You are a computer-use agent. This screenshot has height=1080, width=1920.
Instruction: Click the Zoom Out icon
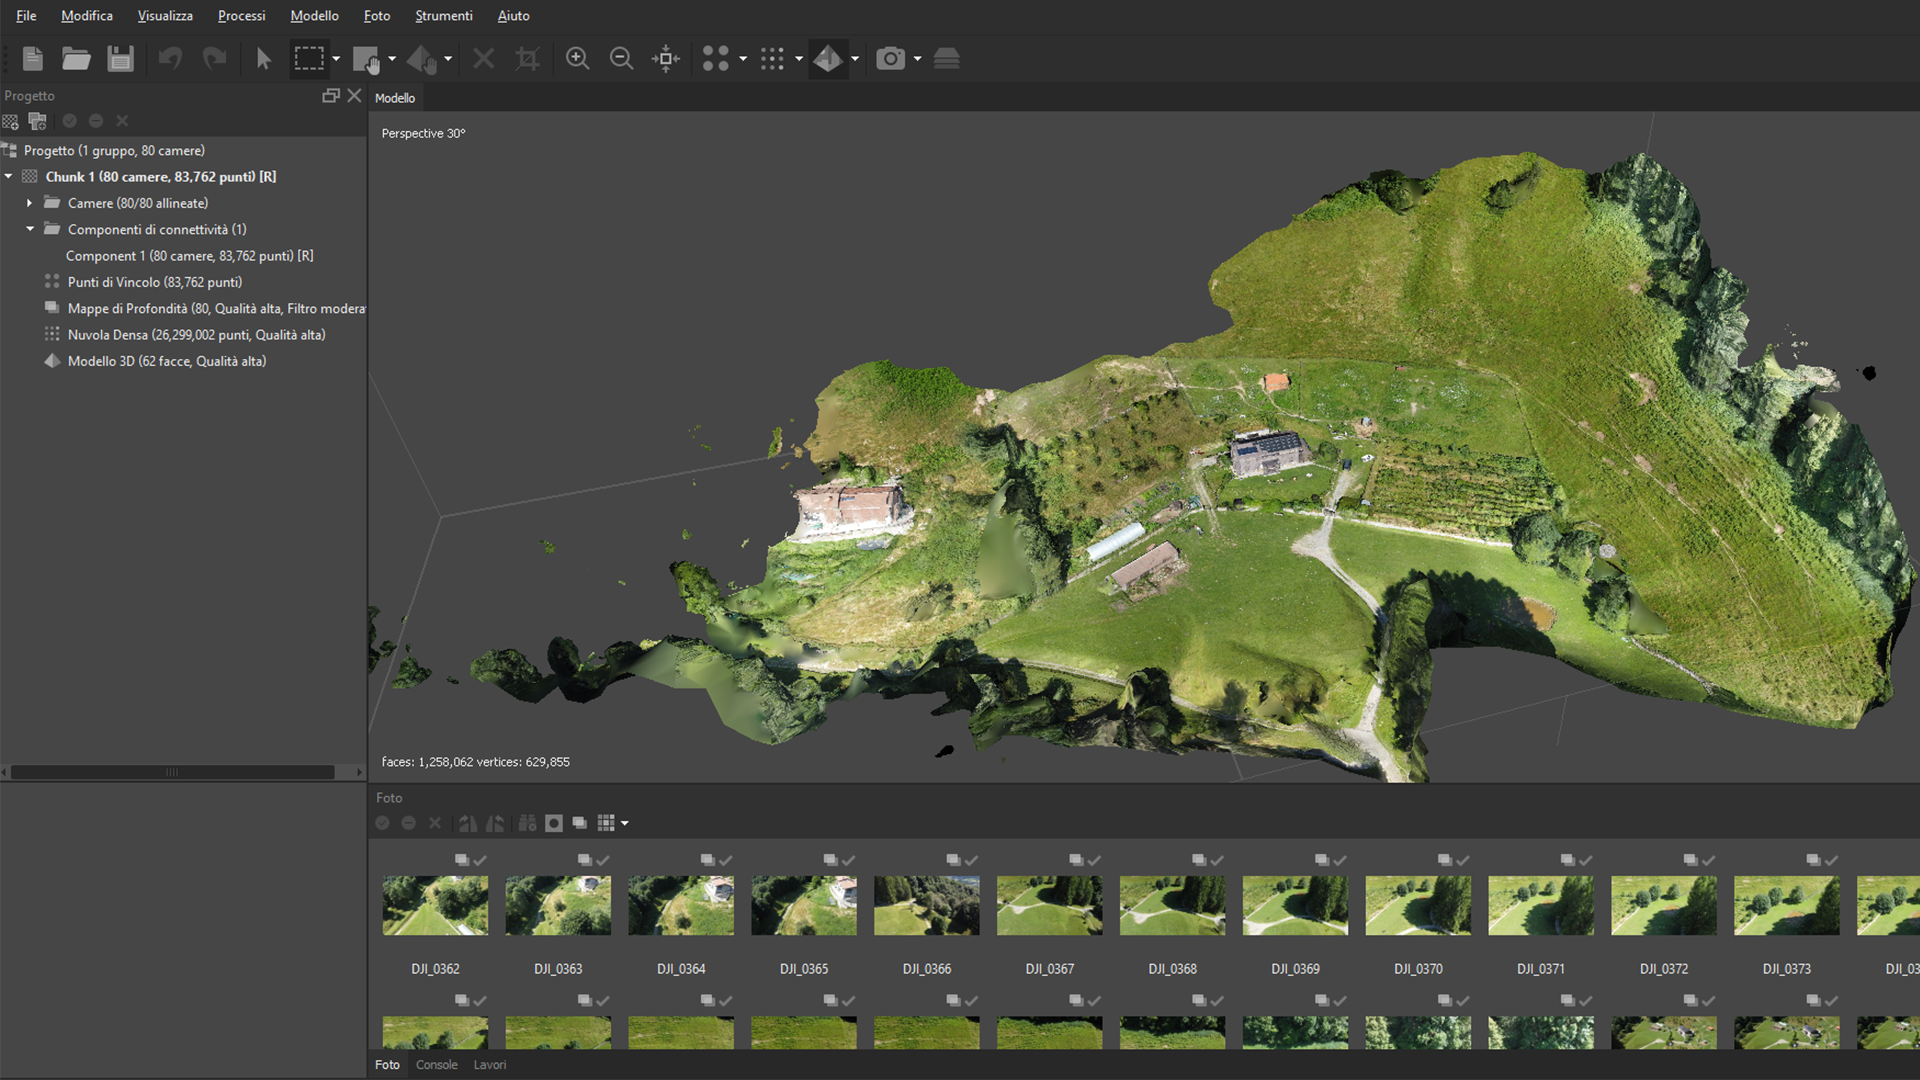pos(621,59)
